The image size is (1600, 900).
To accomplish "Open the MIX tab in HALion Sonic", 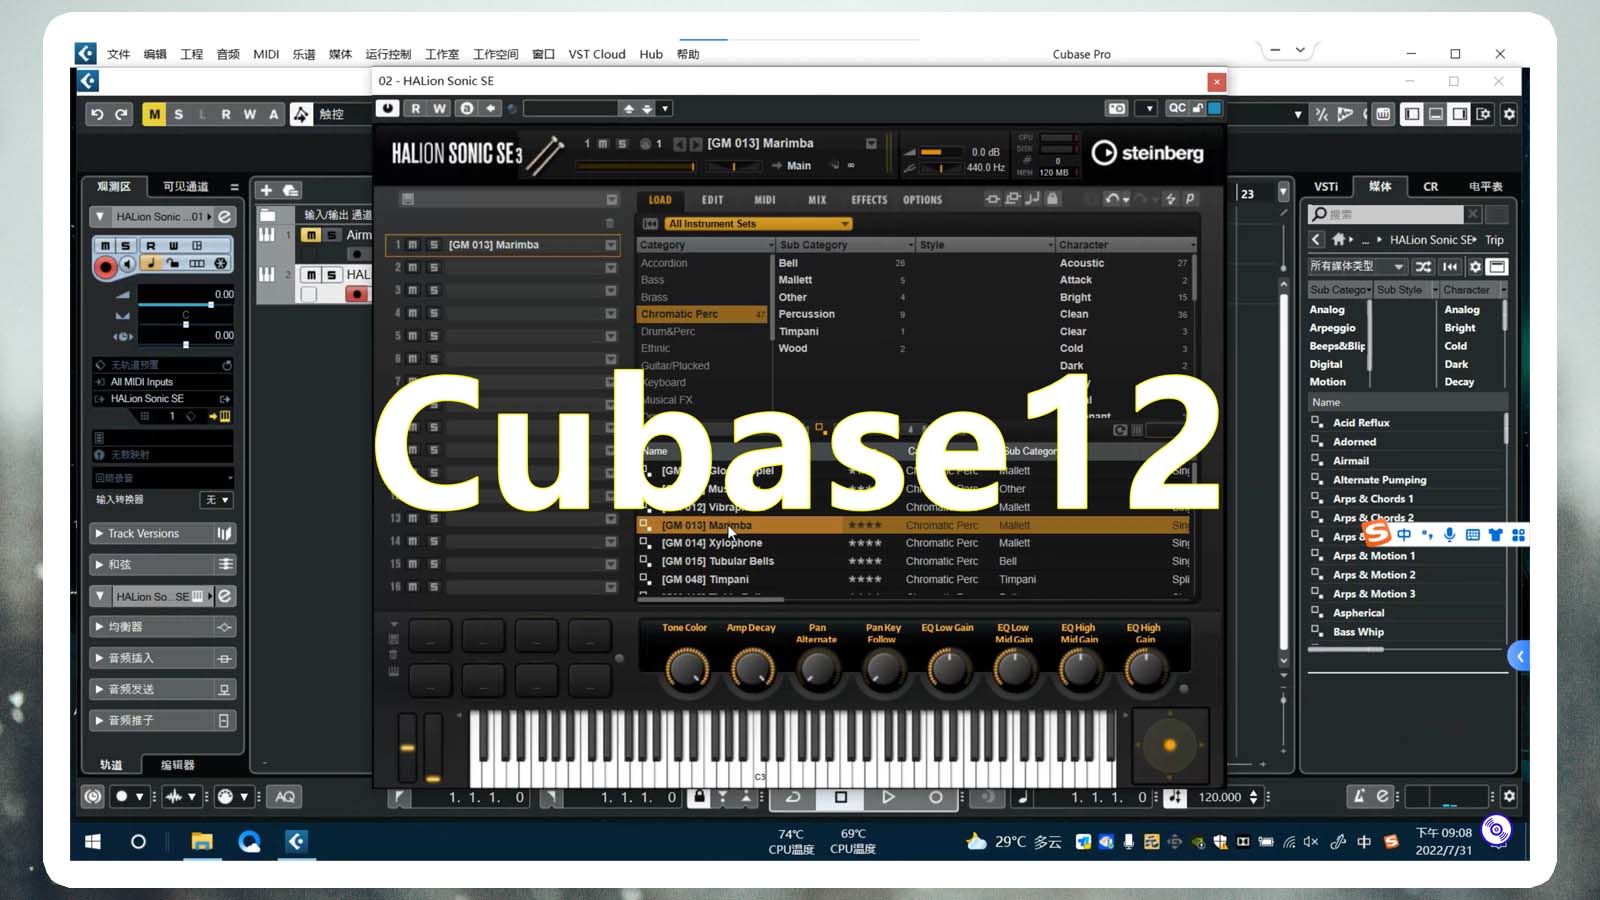I will point(817,200).
